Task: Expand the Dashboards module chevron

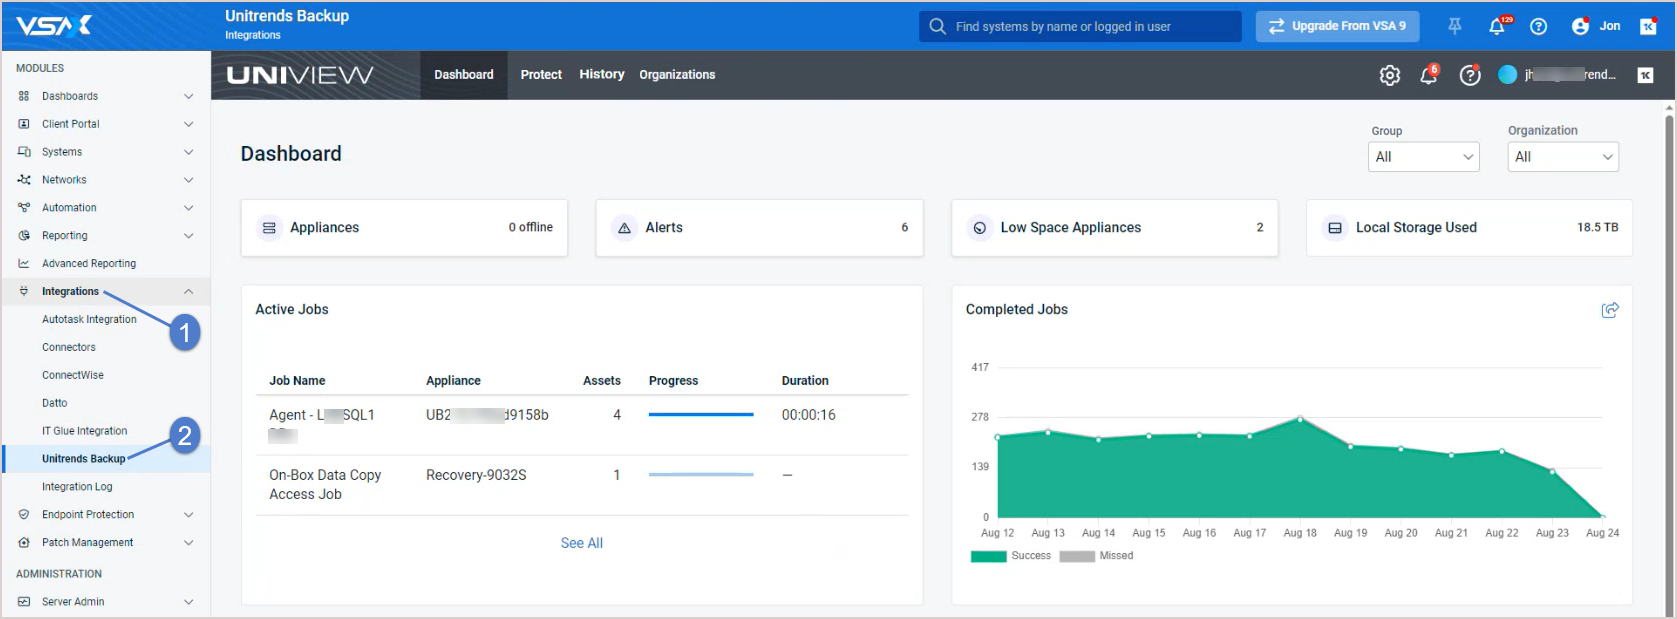Action: [x=188, y=96]
